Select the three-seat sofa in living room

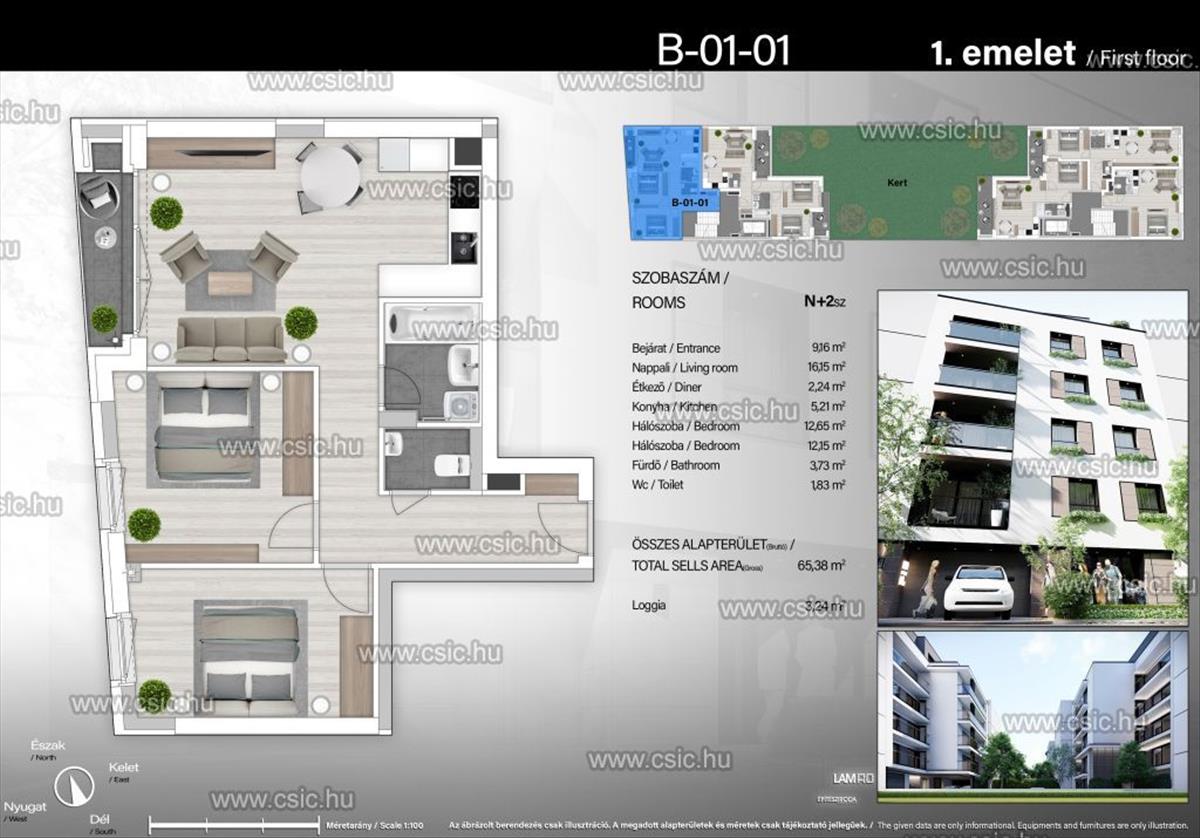(x=231, y=339)
